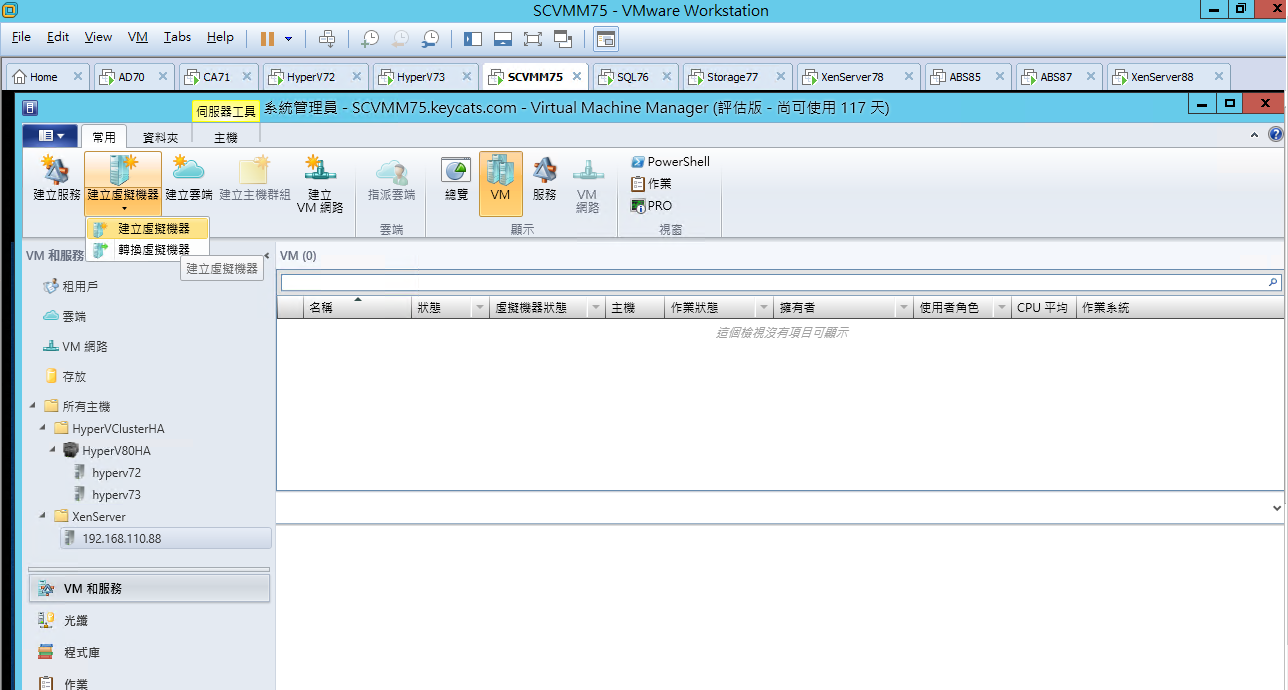Take a snapshot using the VMware toolbar
The image size is (1288, 690).
click(370, 39)
